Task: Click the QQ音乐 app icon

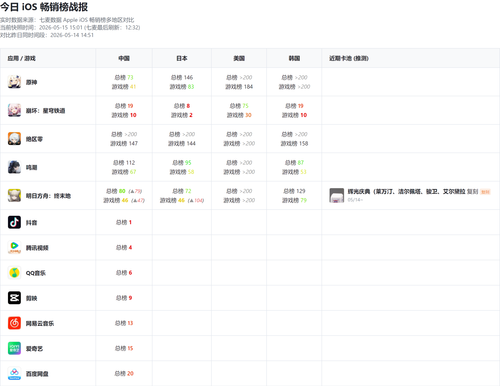Action: [14, 273]
